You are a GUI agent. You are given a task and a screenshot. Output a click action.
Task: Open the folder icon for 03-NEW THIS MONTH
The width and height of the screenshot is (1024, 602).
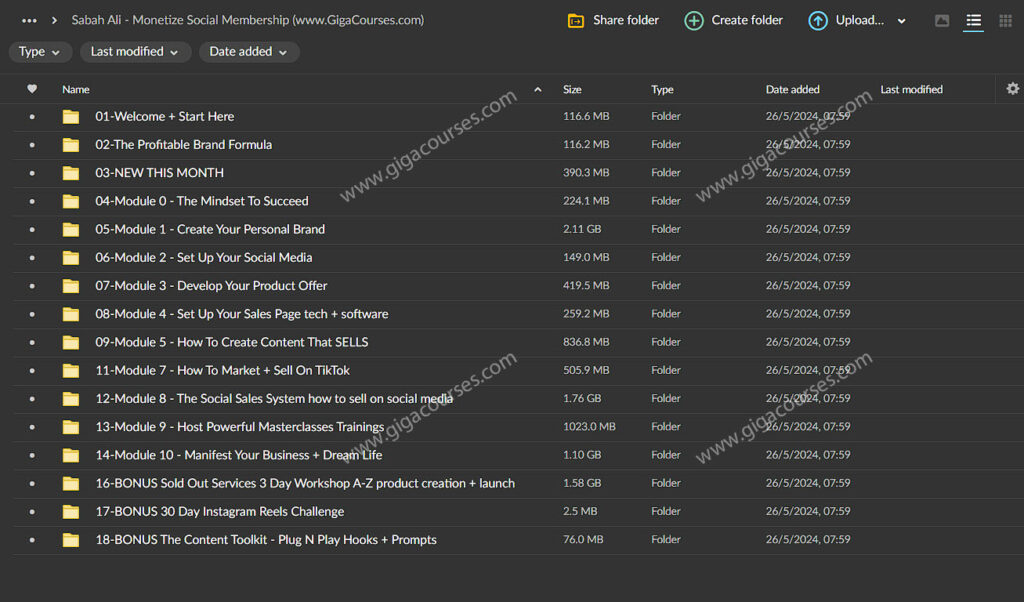coord(70,172)
